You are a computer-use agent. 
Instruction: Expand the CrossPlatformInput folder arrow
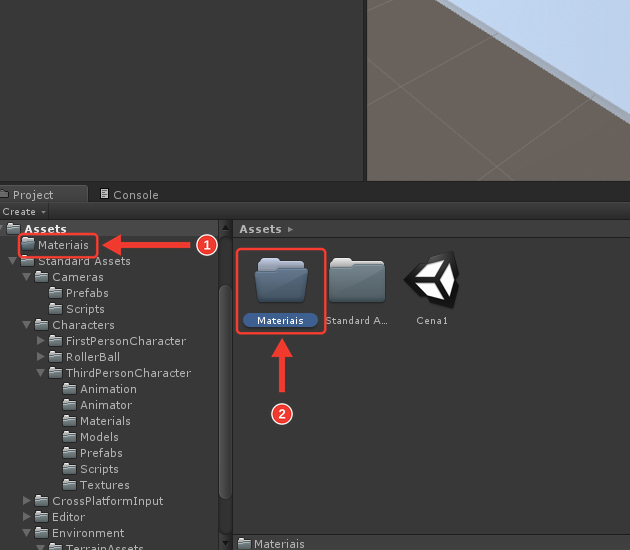coord(27,501)
